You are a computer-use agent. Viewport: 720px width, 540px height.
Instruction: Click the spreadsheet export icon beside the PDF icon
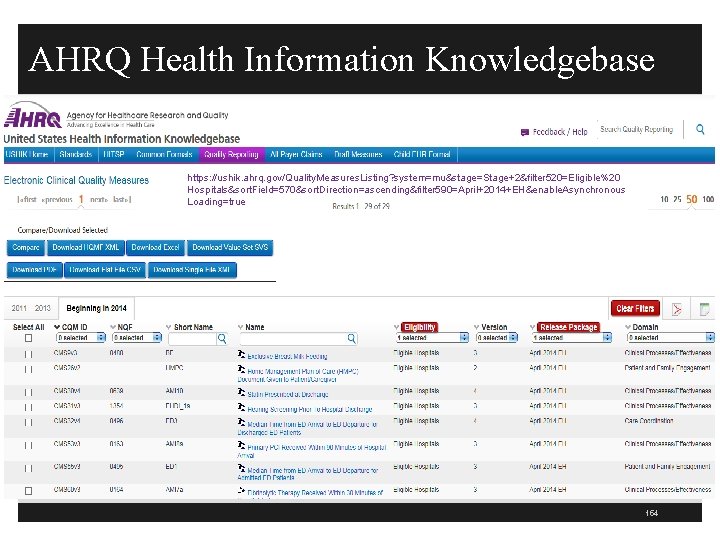pyautogui.click(x=704, y=309)
